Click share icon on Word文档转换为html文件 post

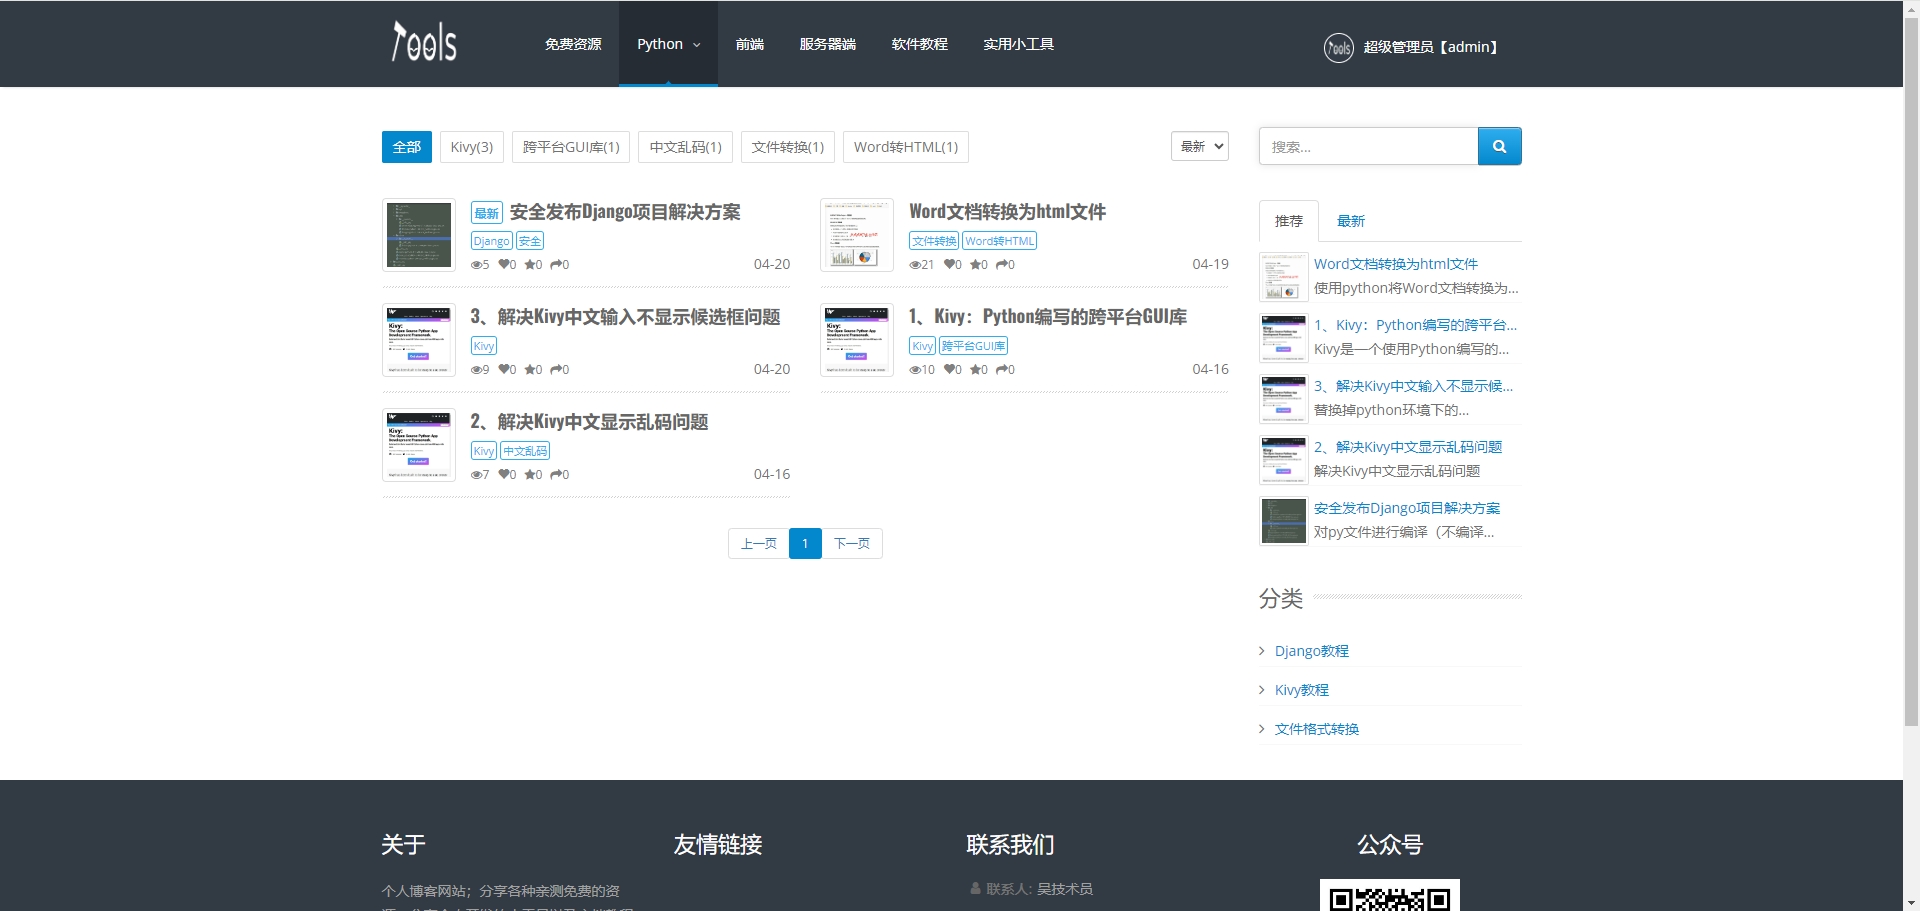click(1001, 265)
